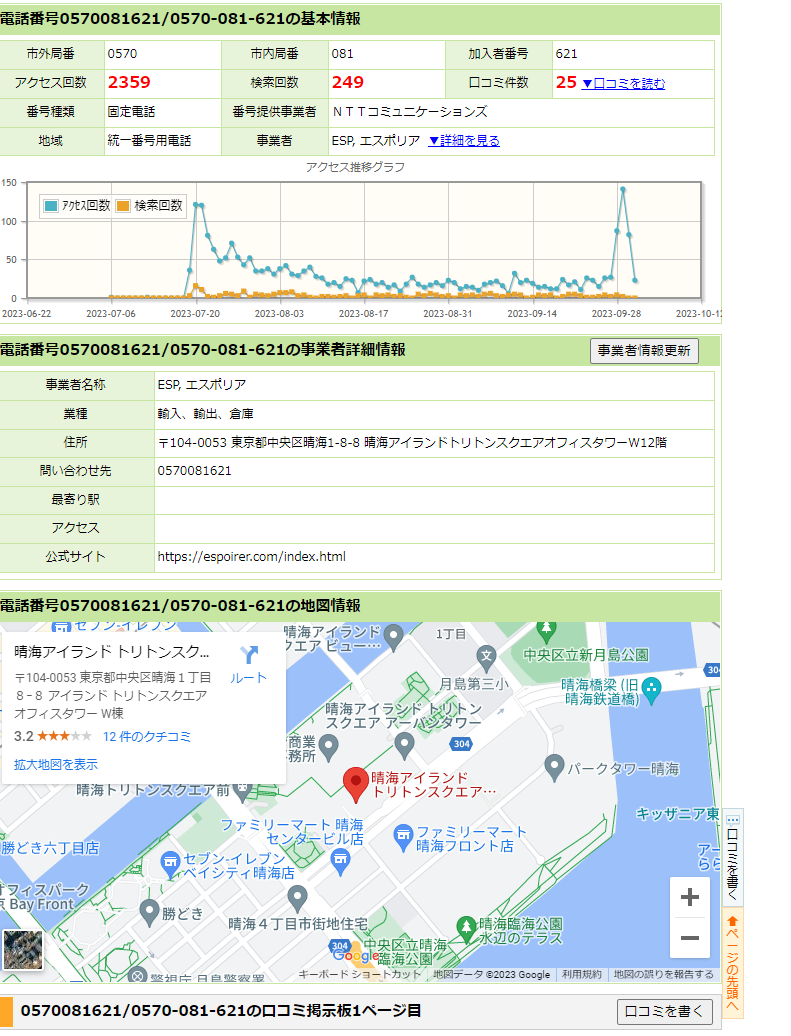Image resolution: width=791 pixels, height=1036 pixels.
Task: Open the Google logo on the map
Action: [x=356, y=955]
